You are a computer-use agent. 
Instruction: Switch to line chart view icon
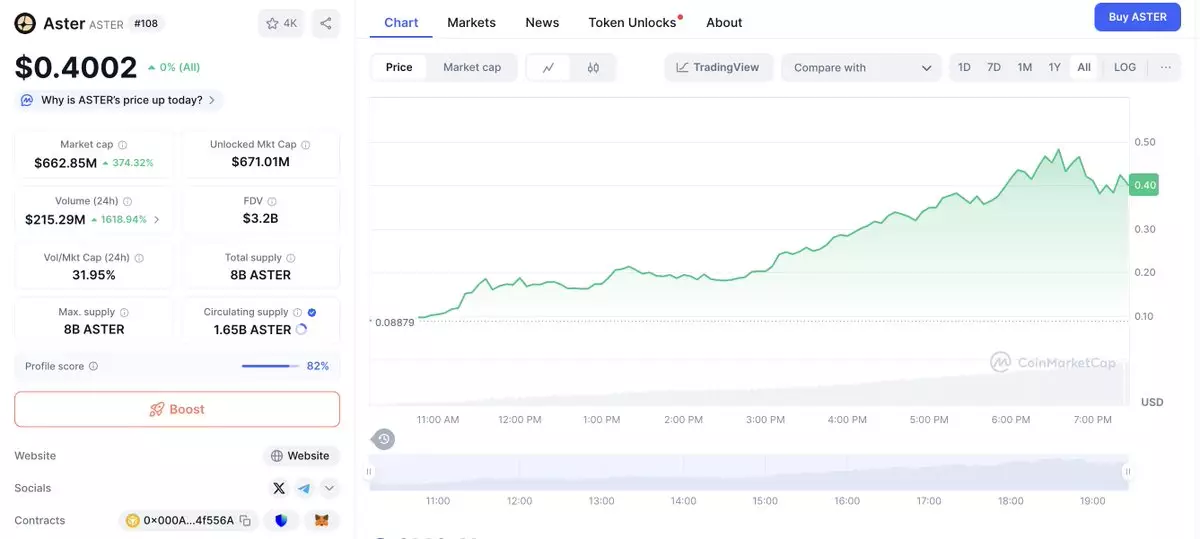(549, 68)
